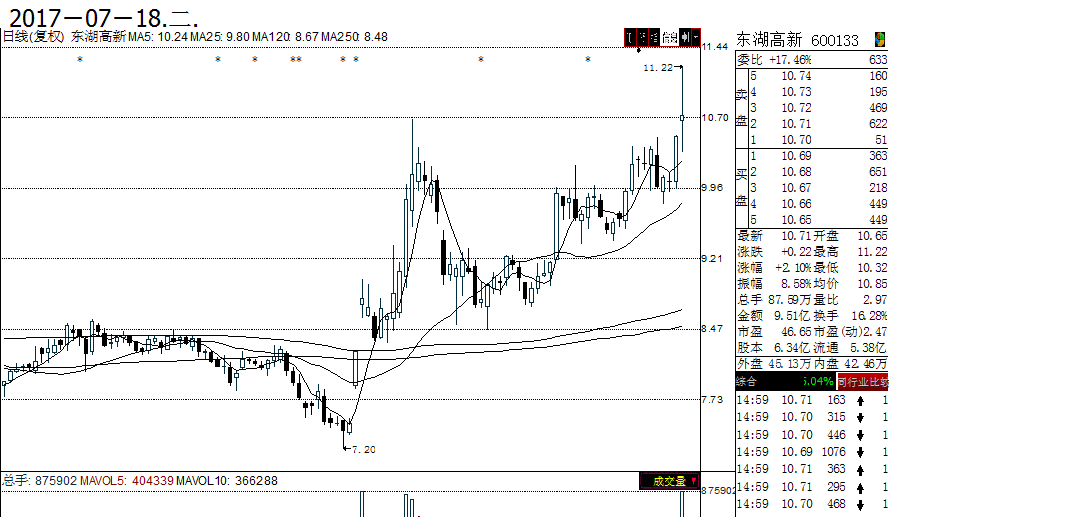Viewport: 1083px width, 517px height.
Task: Click the 委比 +17.46% row
Action: coord(812,60)
